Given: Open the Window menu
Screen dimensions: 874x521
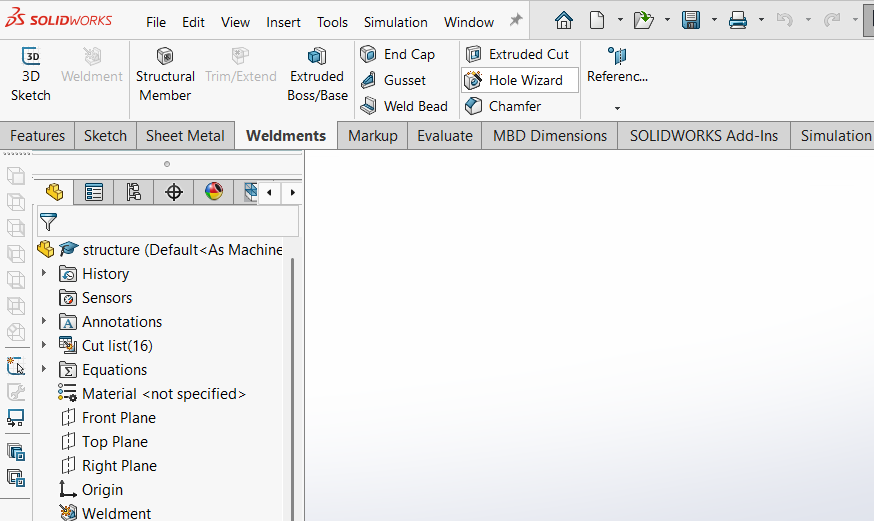Looking at the screenshot, I should point(469,22).
